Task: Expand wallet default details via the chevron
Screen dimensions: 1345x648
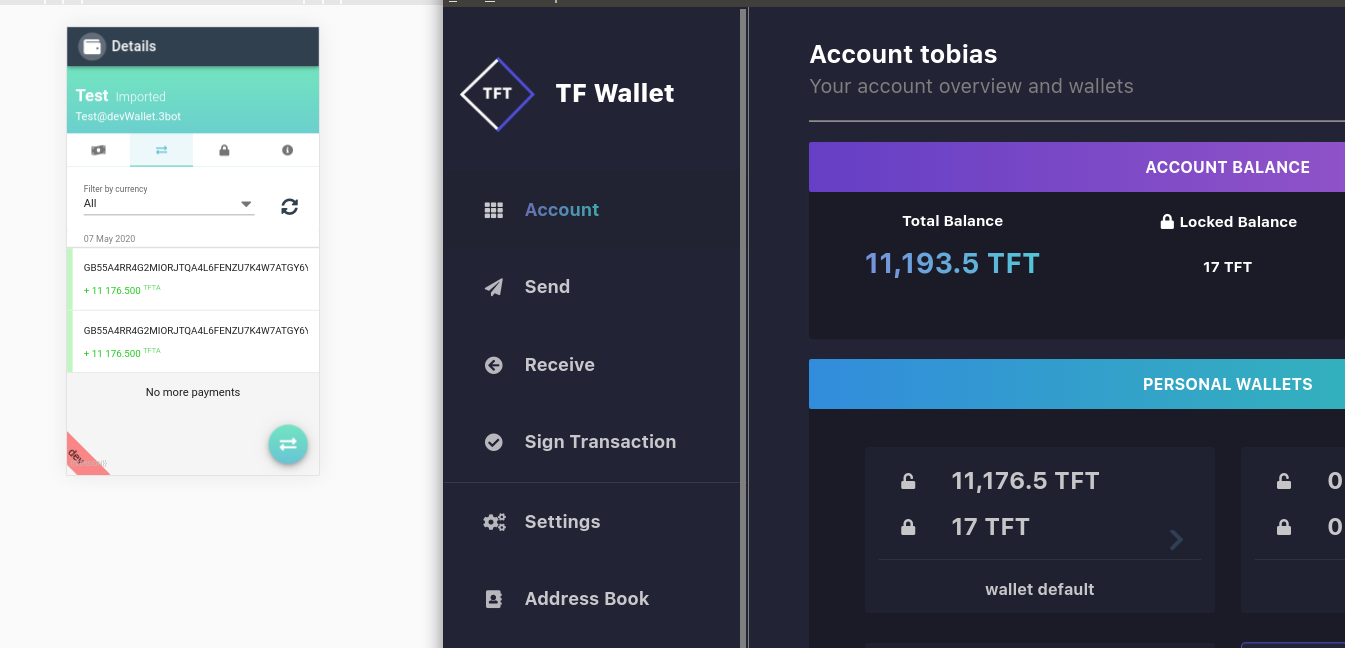Action: point(1177,540)
